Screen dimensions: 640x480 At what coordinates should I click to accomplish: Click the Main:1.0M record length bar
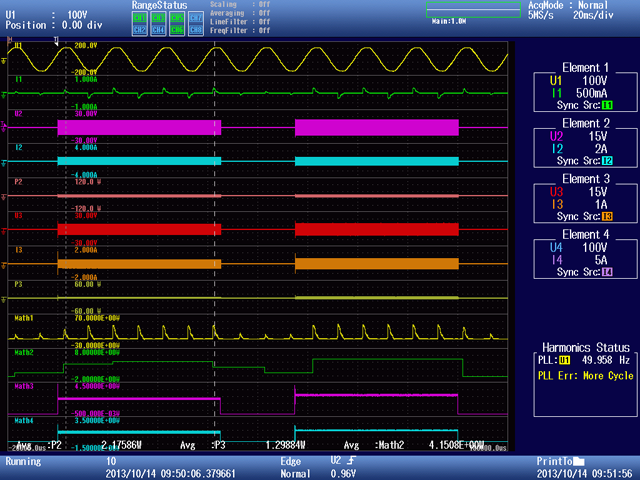click(473, 10)
